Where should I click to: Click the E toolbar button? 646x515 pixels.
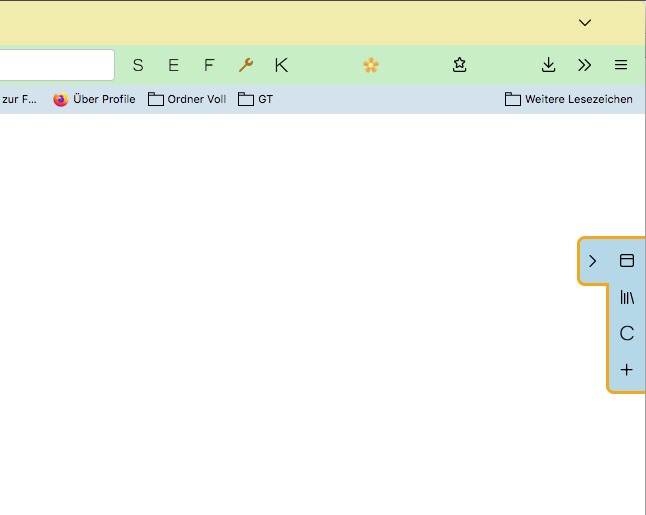173,65
